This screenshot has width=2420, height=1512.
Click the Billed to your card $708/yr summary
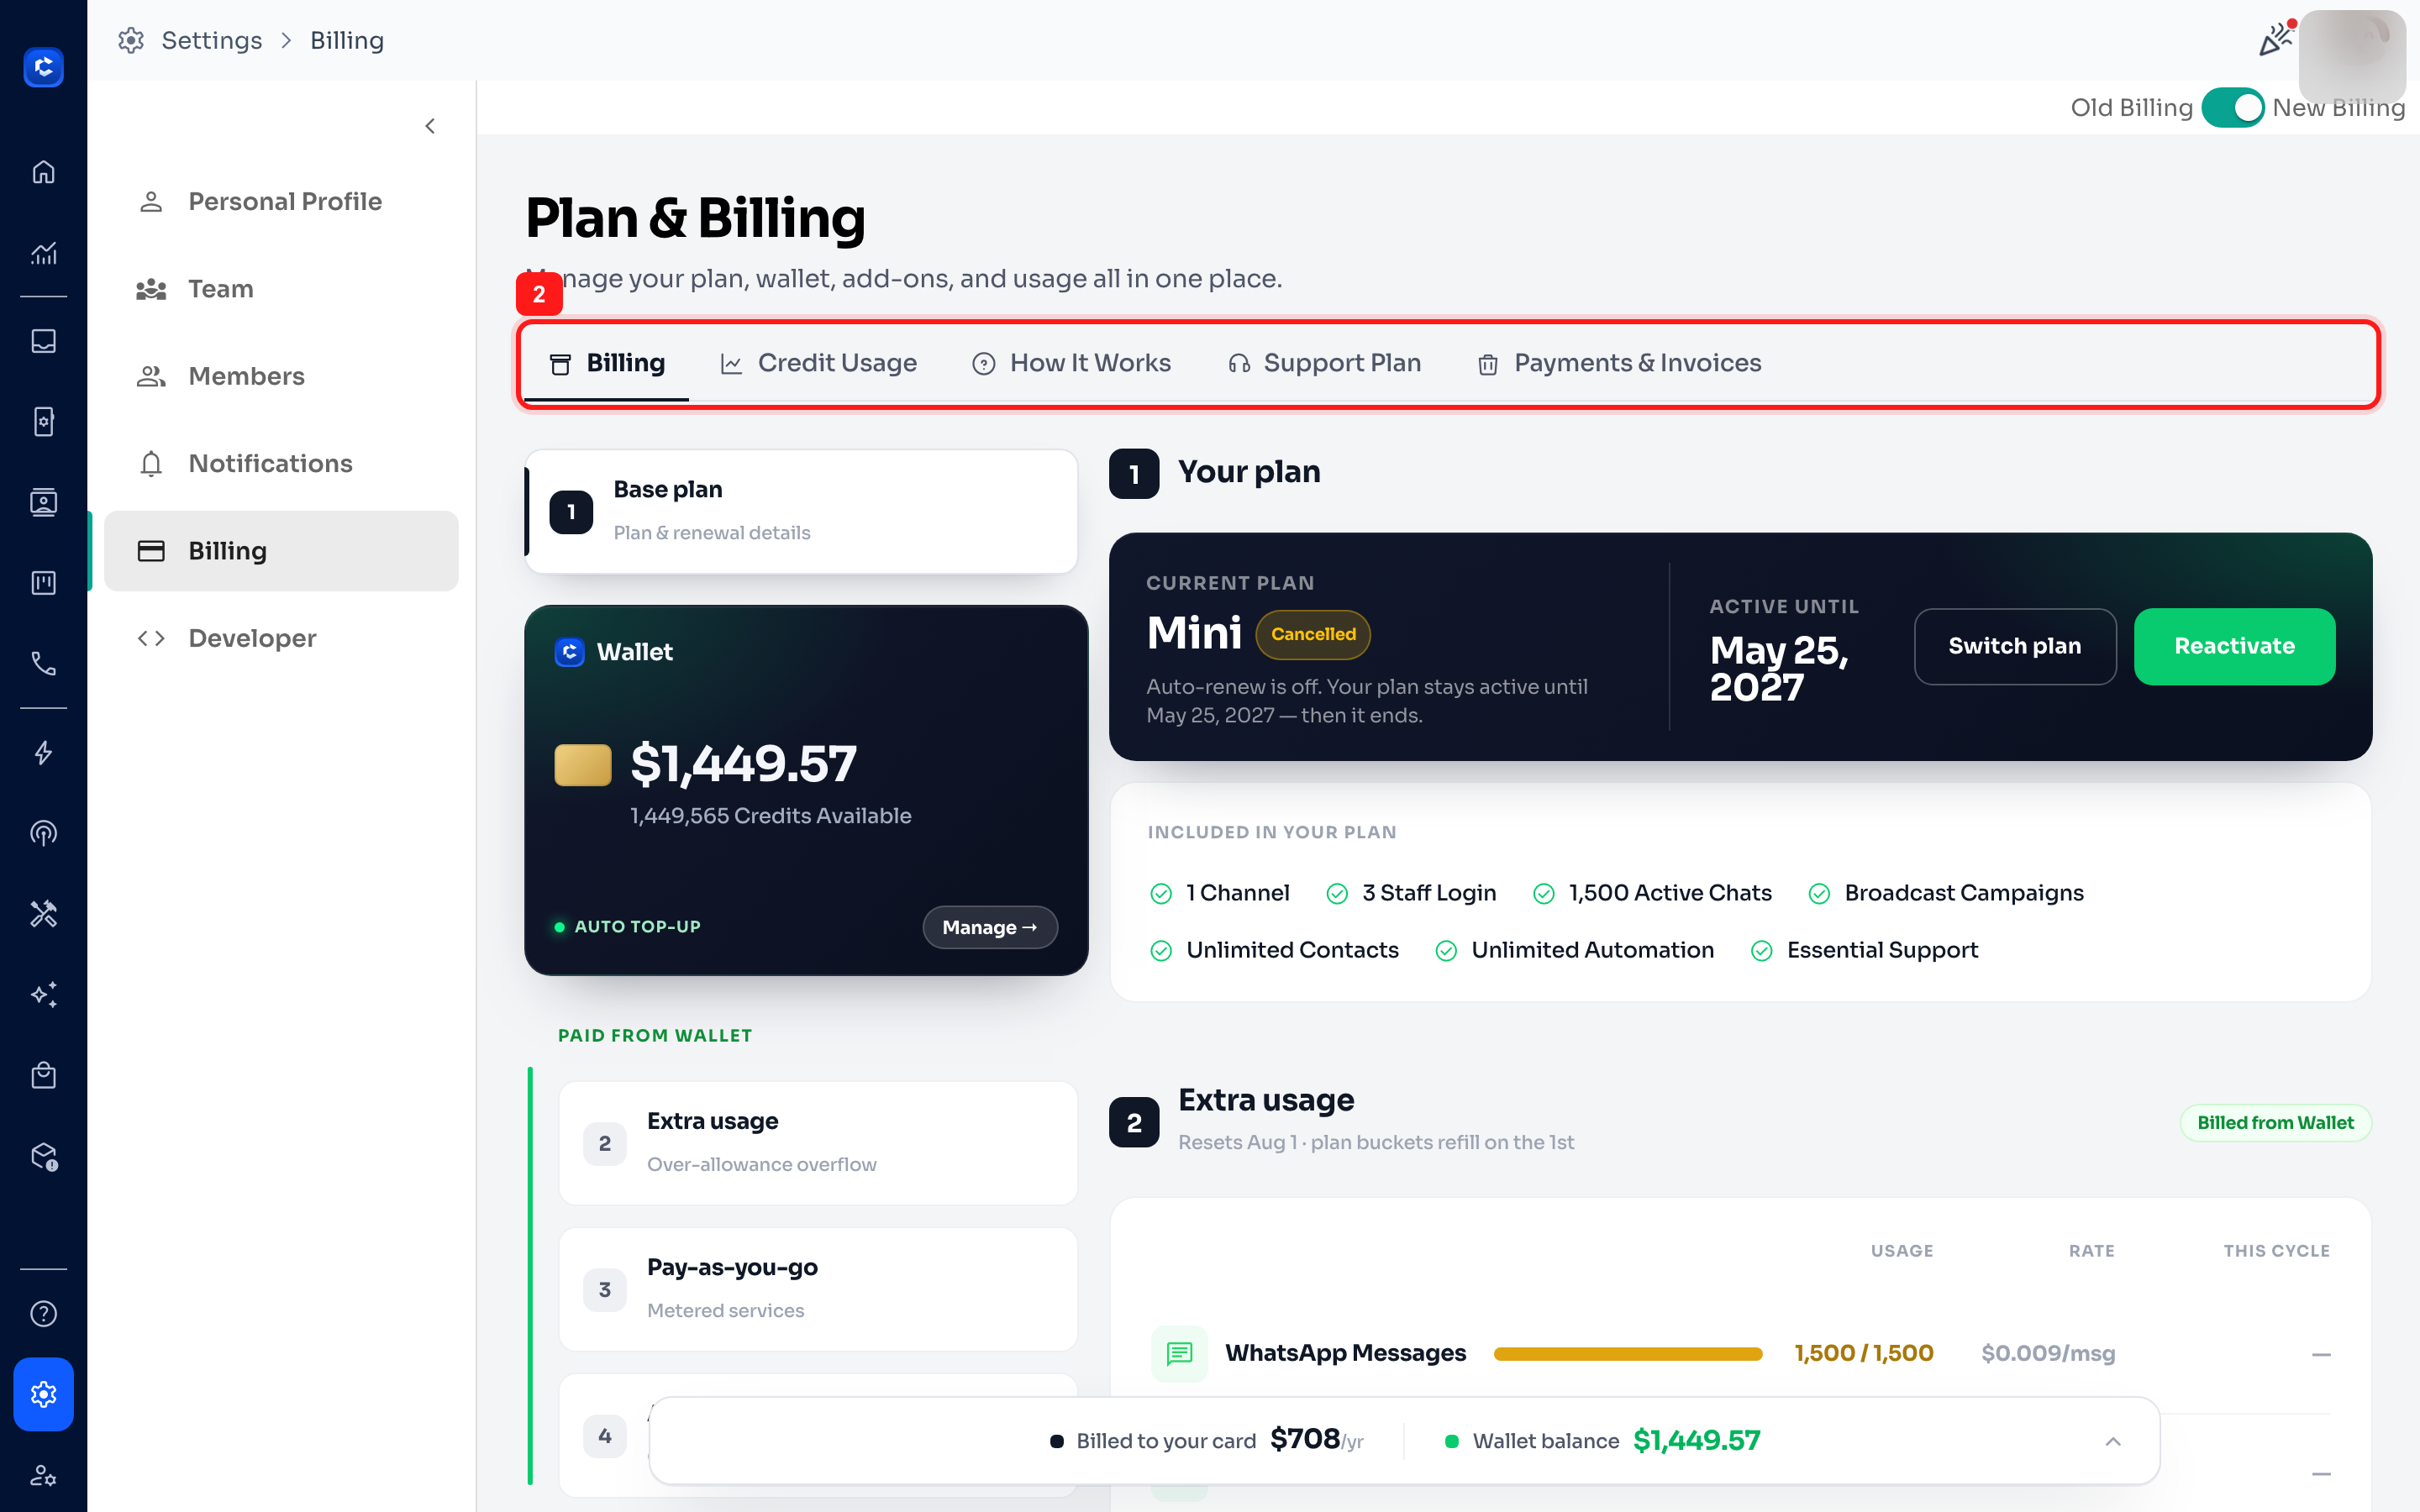tap(1206, 1440)
